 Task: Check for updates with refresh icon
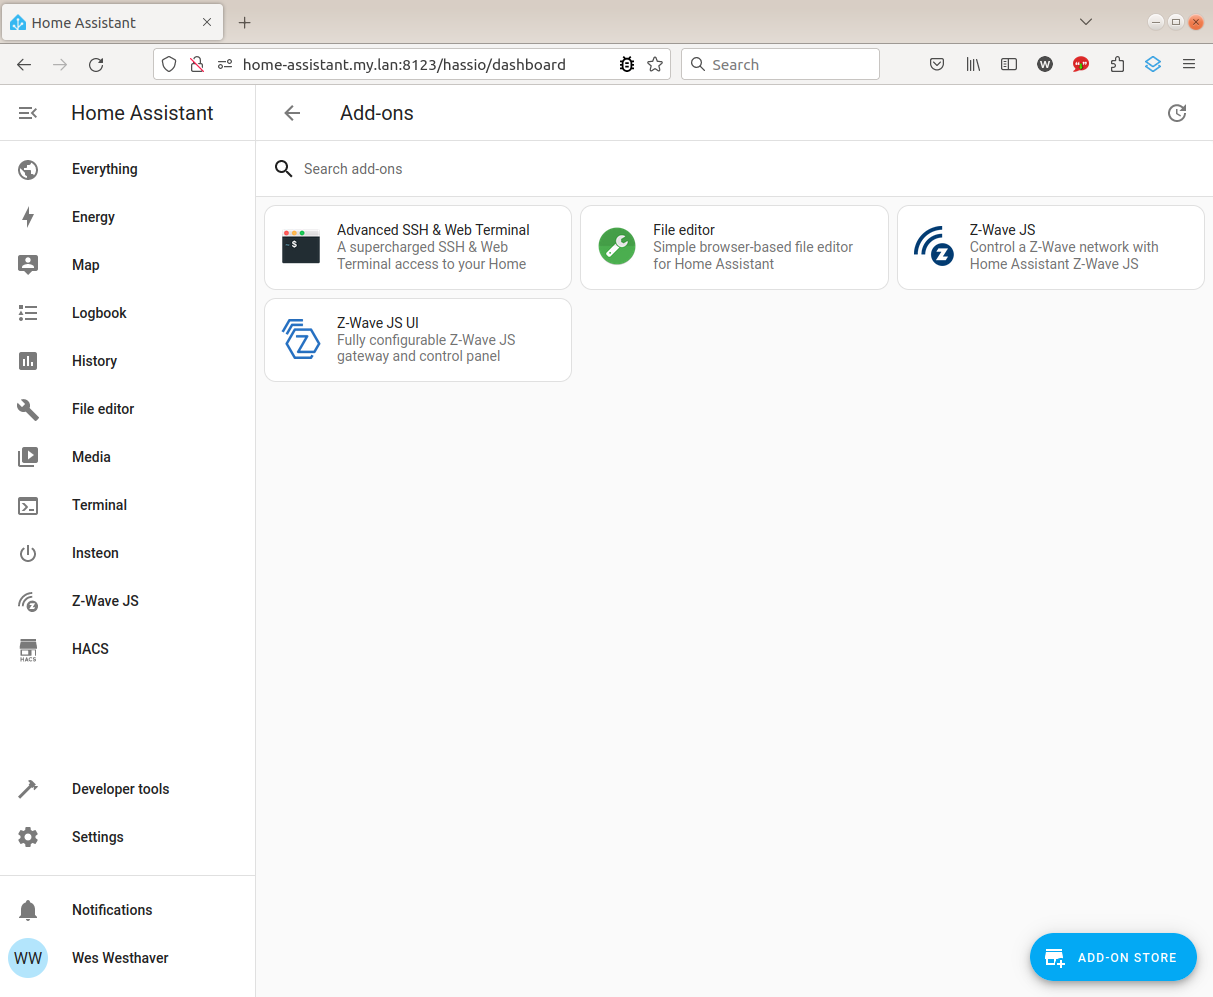1177,113
